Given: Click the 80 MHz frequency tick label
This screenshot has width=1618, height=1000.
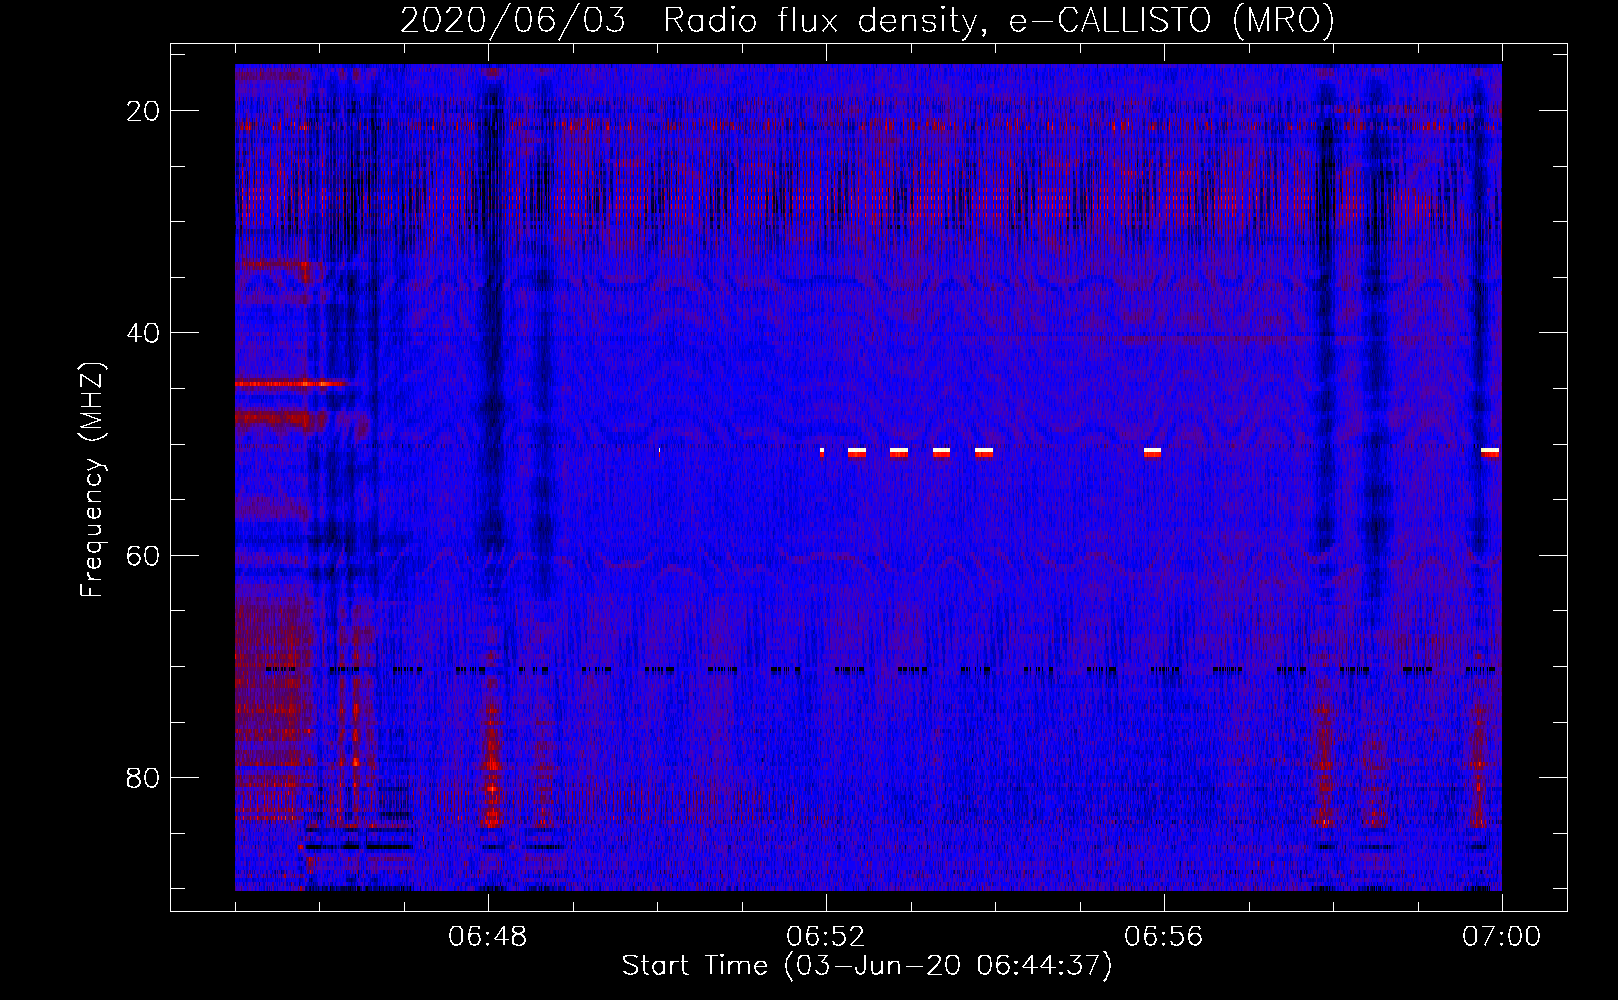Looking at the screenshot, I should (144, 777).
